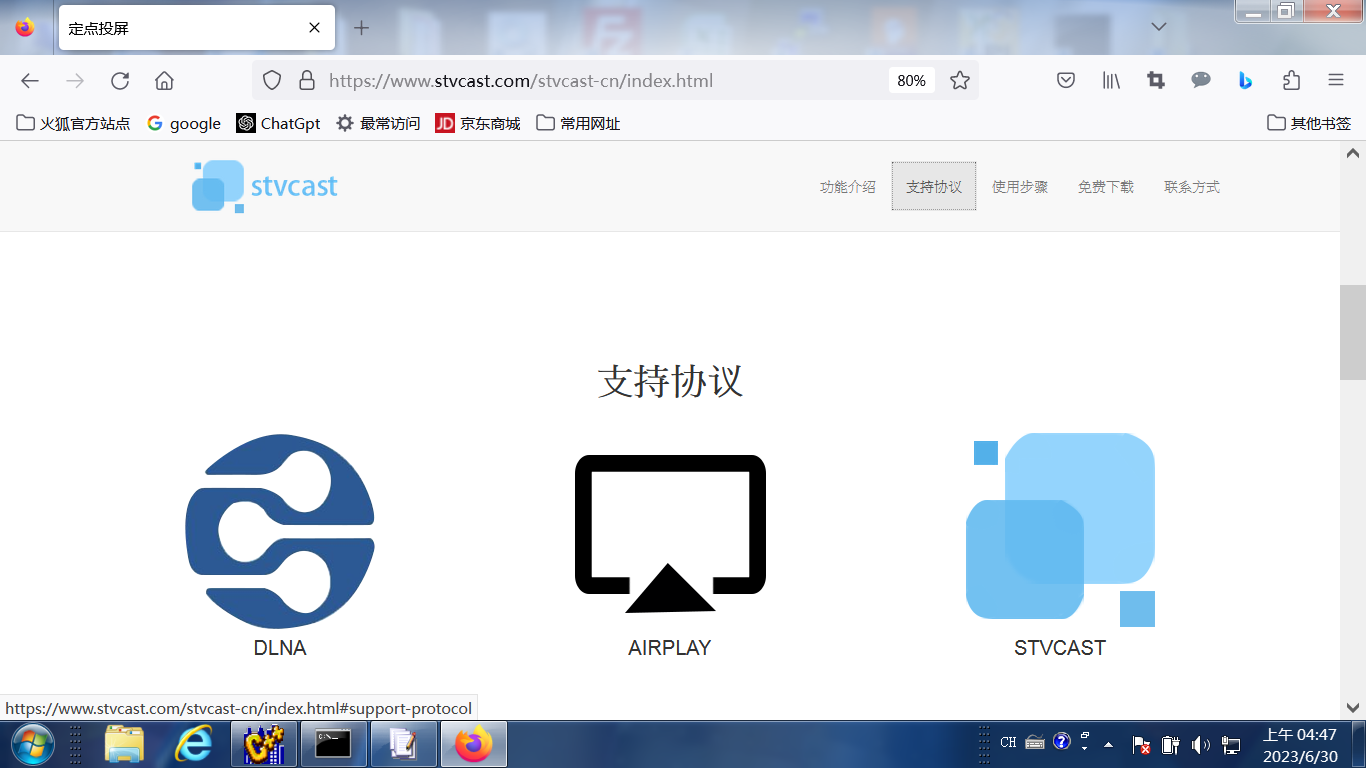Click the STVCAST text label
The height and width of the screenshot is (768, 1366).
pyautogui.click(x=1060, y=648)
